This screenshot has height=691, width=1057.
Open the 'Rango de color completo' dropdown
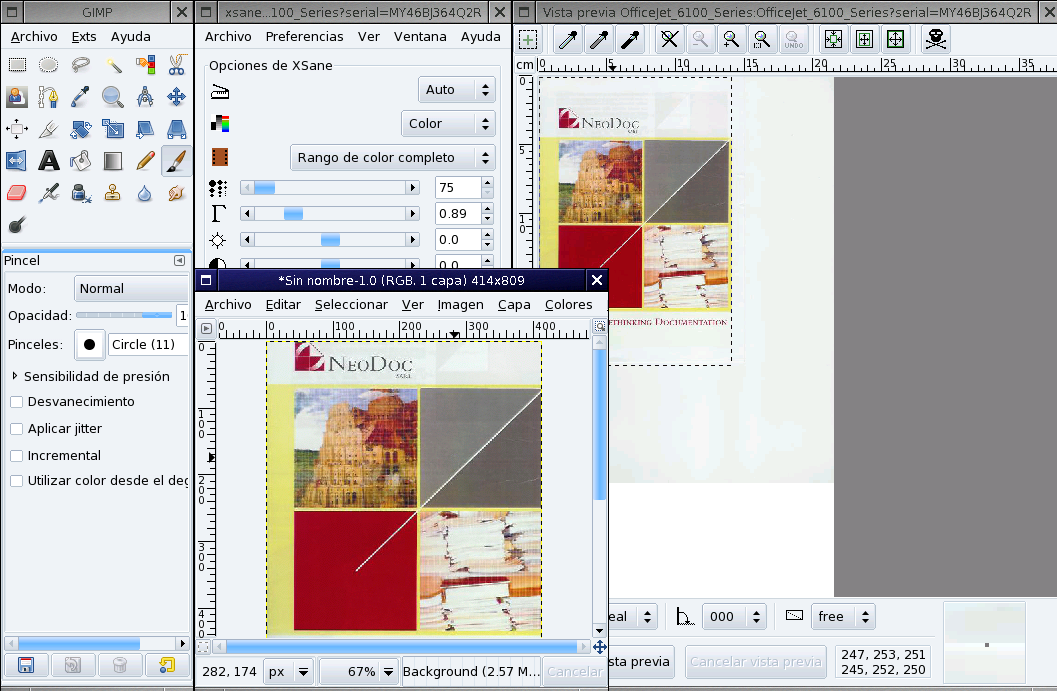click(x=393, y=158)
